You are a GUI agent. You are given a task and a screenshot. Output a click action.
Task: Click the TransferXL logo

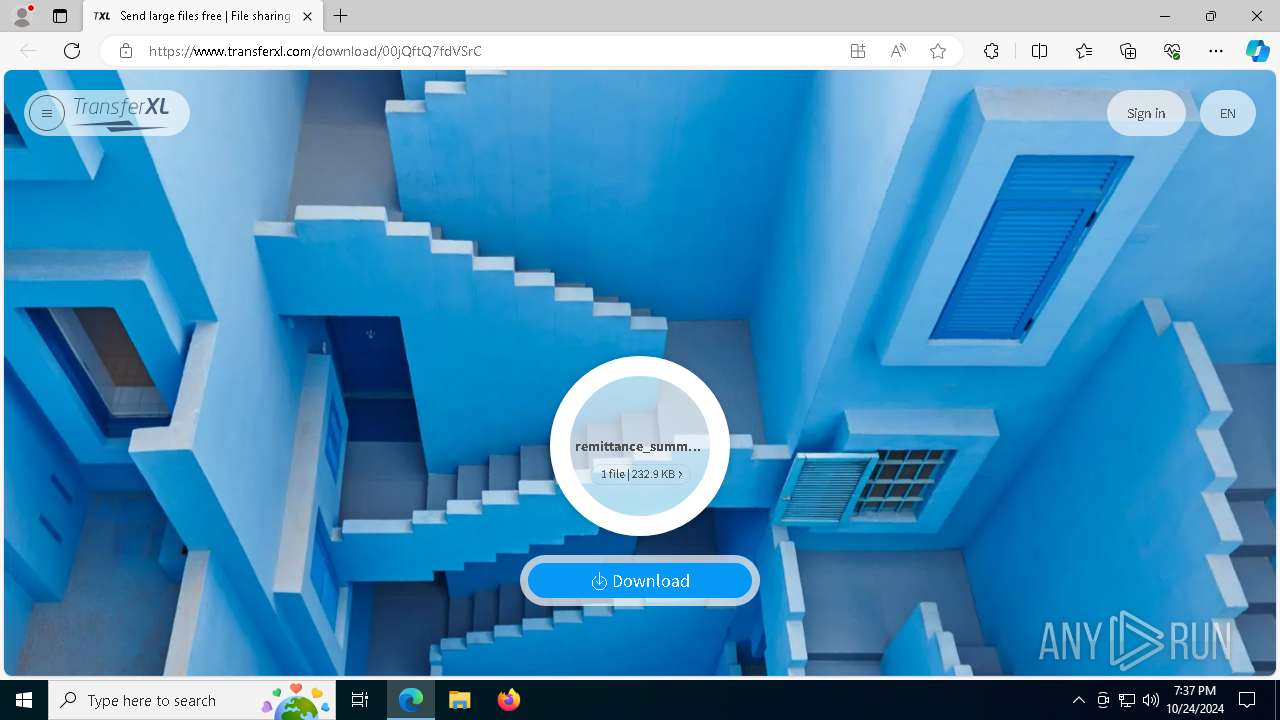(x=121, y=113)
